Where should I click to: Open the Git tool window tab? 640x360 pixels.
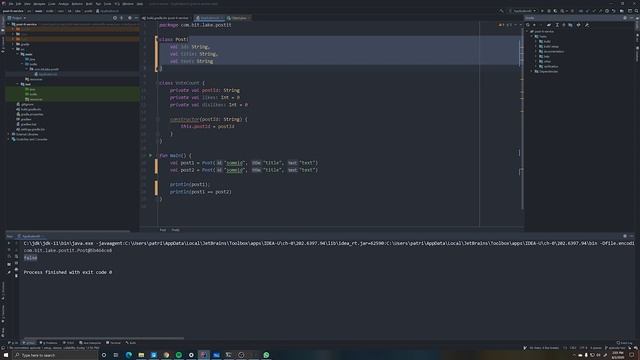[13, 343]
